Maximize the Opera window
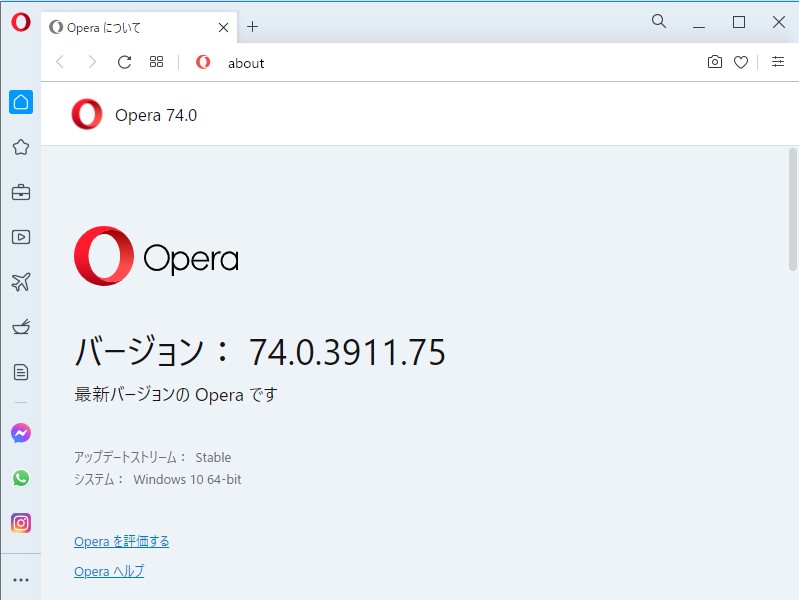This screenshot has height=600, width=799. point(739,22)
